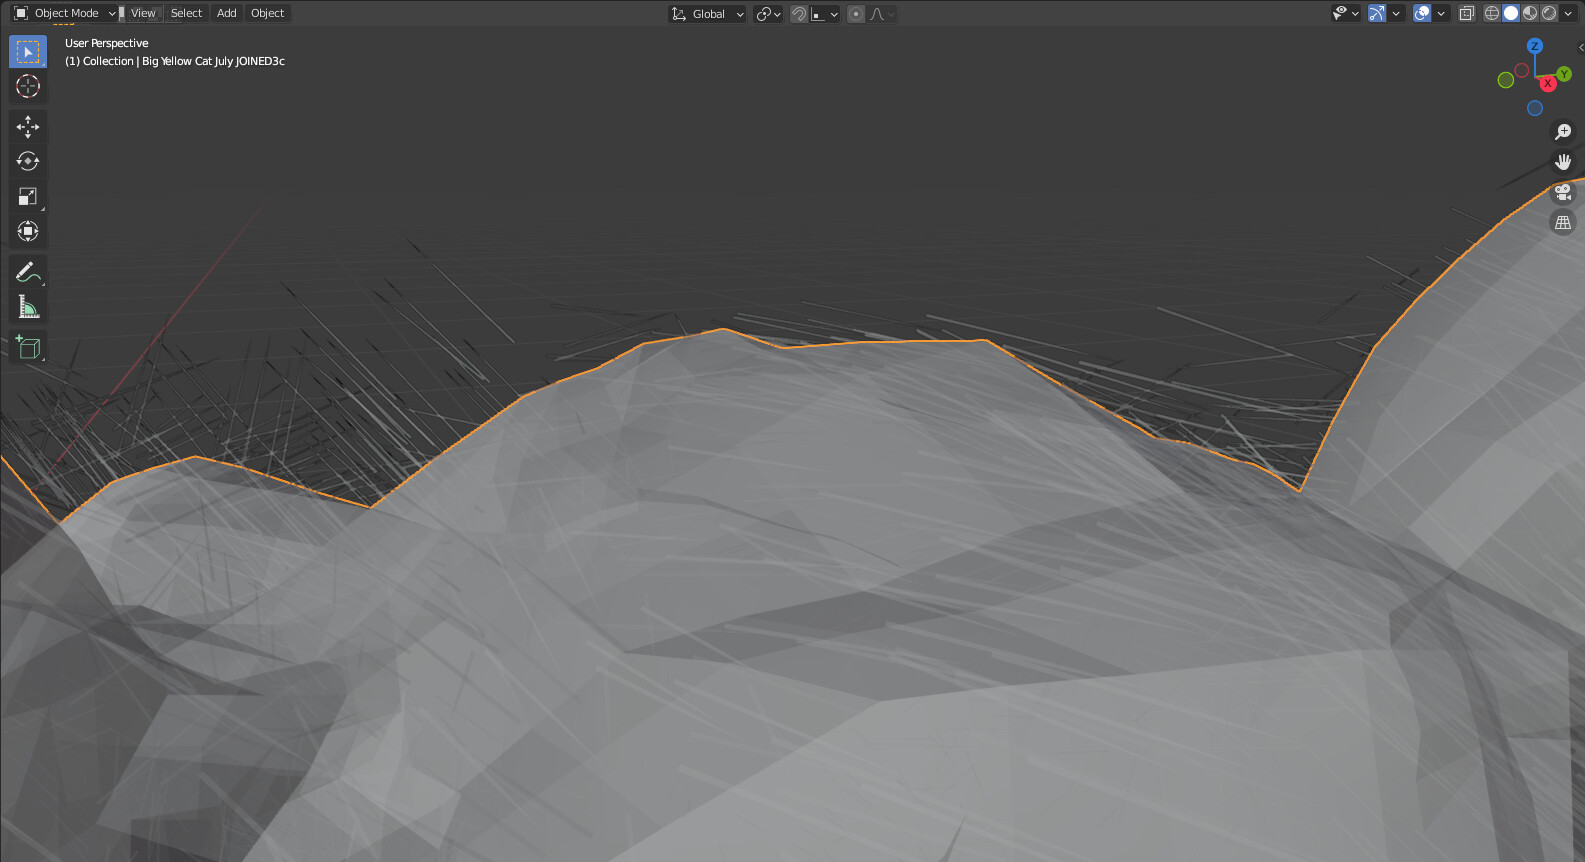The image size is (1585, 862).
Task: Toggle X-ray mode
Action: 1467,13
